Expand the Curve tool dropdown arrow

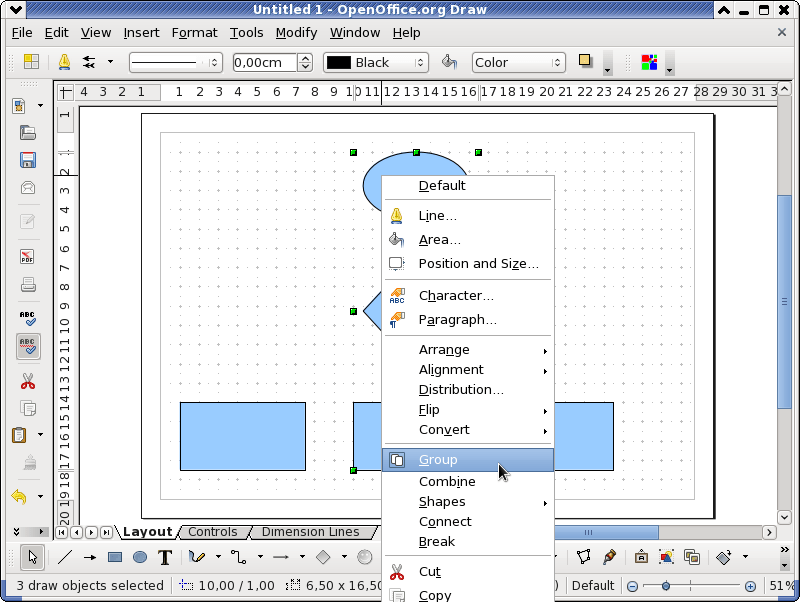tap(218, 557)
